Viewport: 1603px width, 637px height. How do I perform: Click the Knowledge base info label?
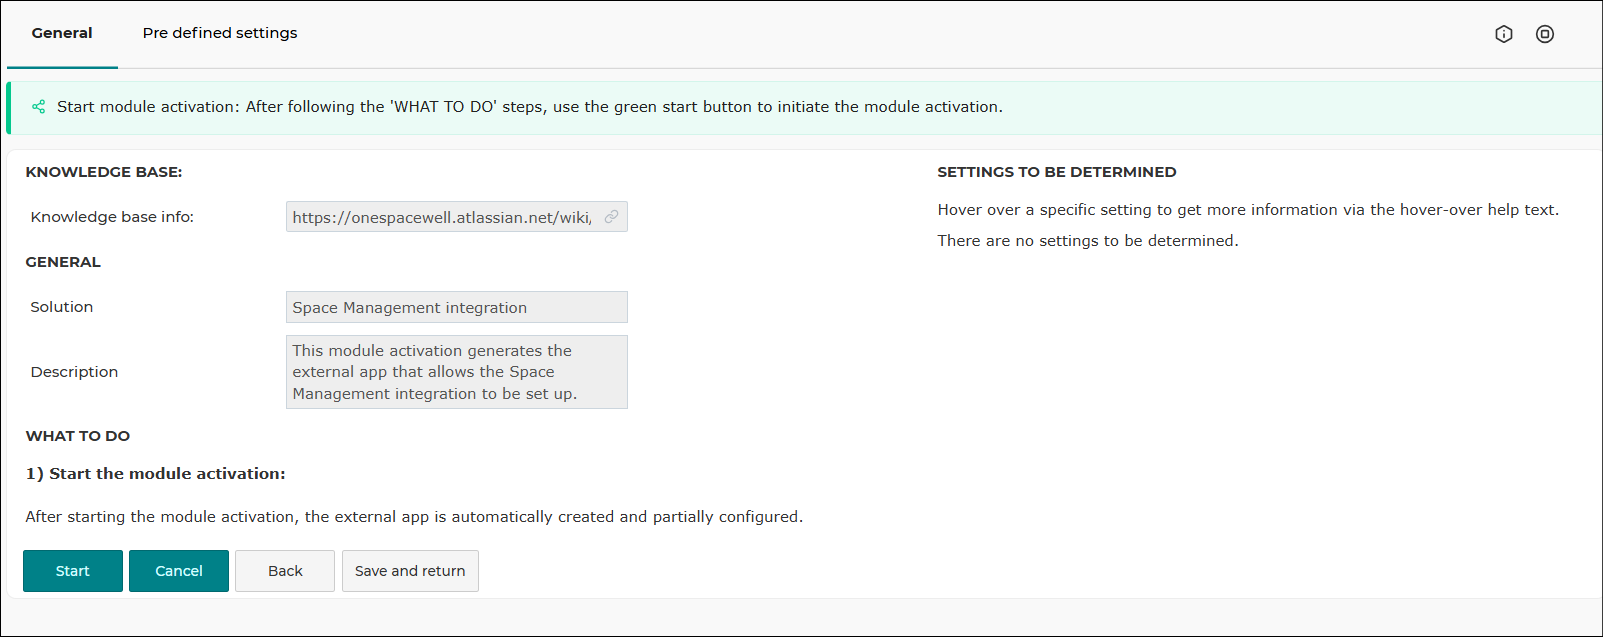pyautogui.click(x=112, y=217)
